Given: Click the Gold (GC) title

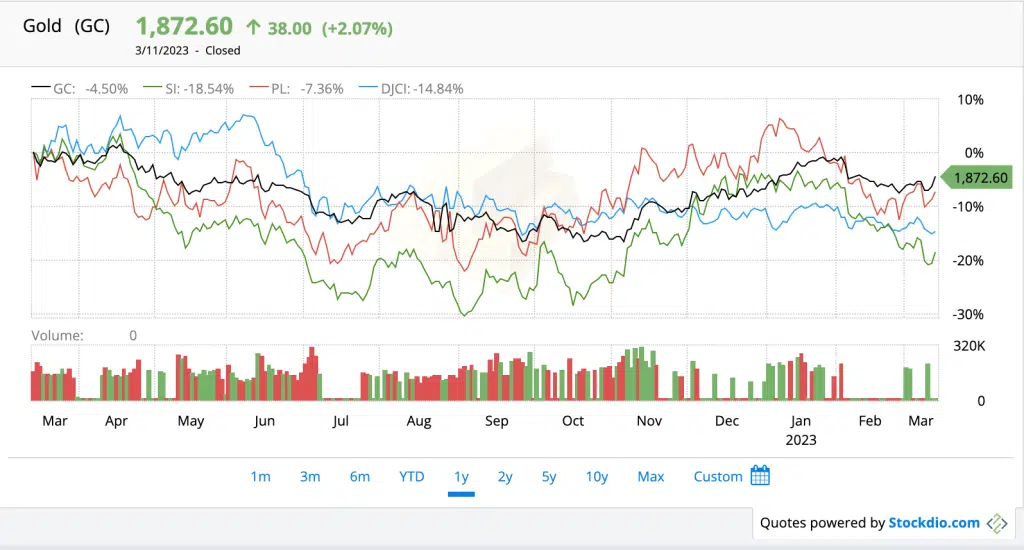Looking at the screenshot, I should 67,26.
